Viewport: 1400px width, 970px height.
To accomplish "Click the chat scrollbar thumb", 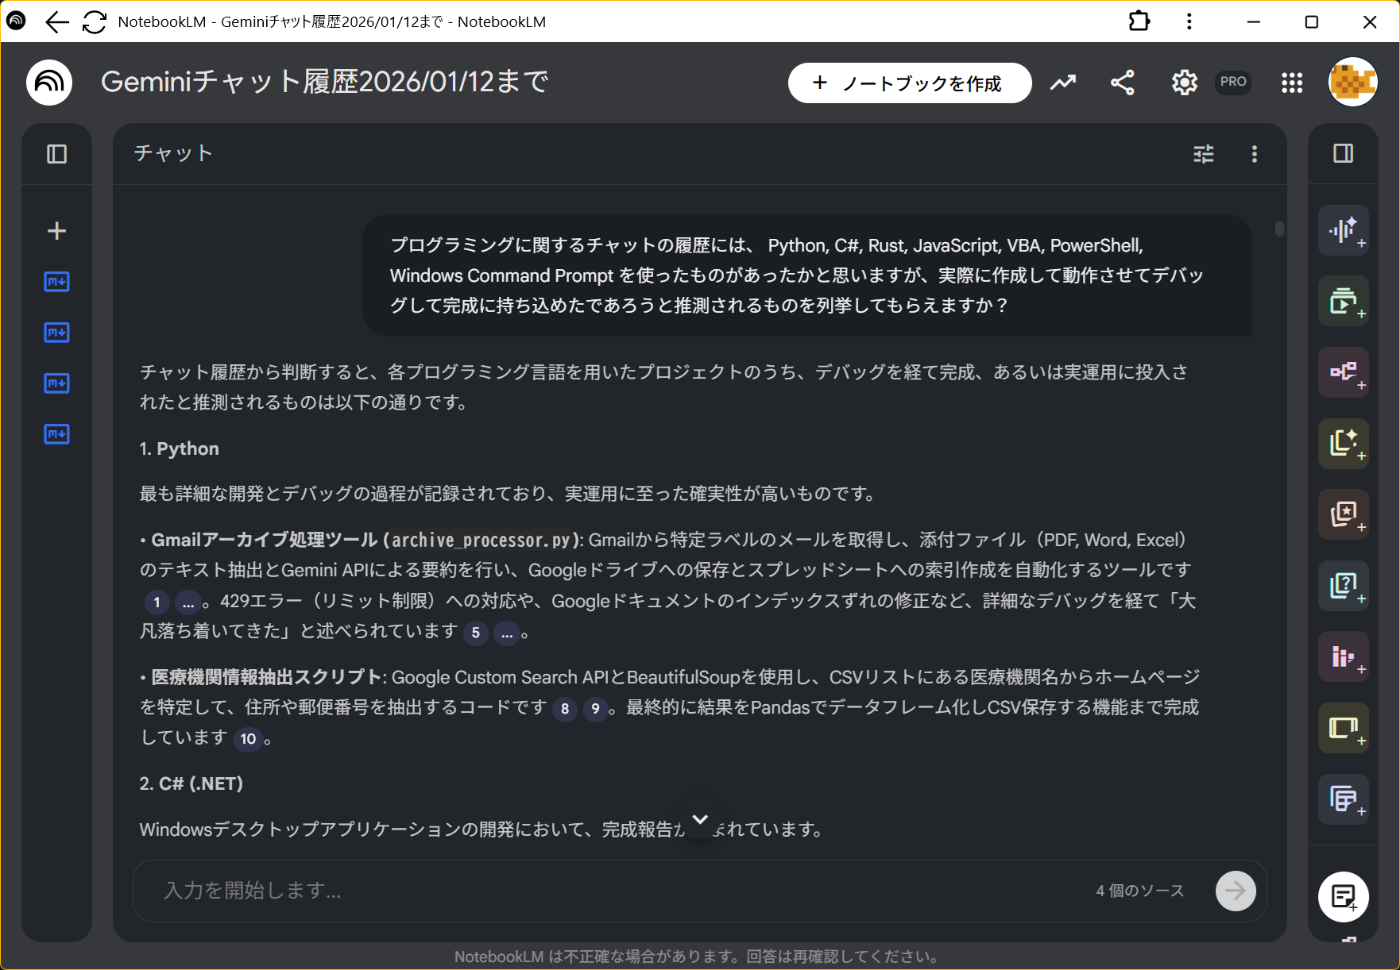I will (x=1279, y=229).
